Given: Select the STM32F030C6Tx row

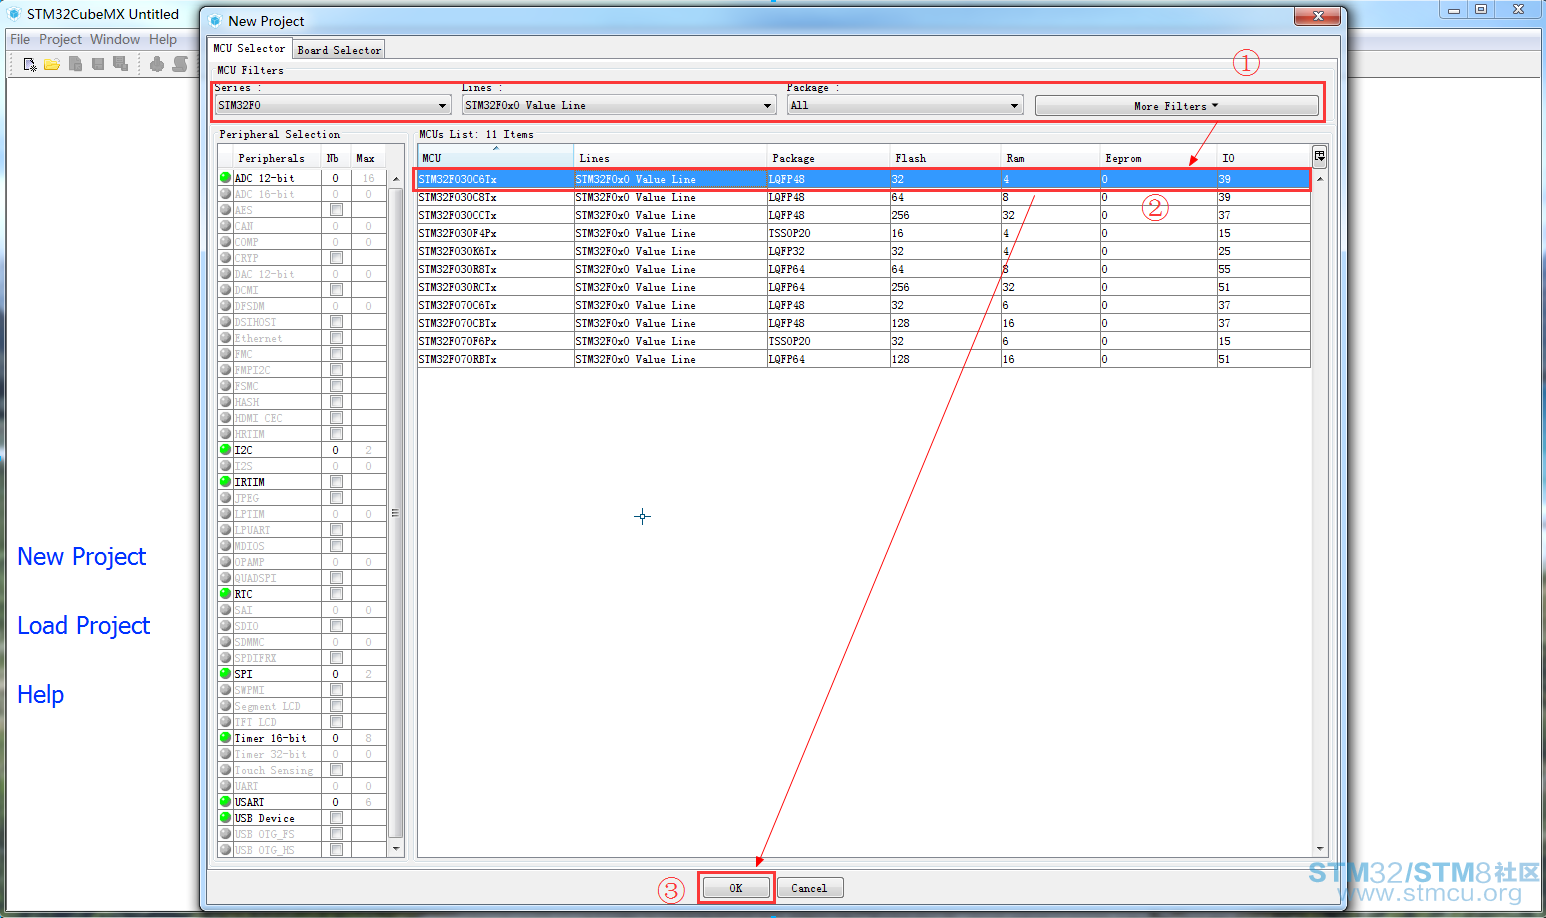Looking at the screenshot, I should tap(864, 179).
